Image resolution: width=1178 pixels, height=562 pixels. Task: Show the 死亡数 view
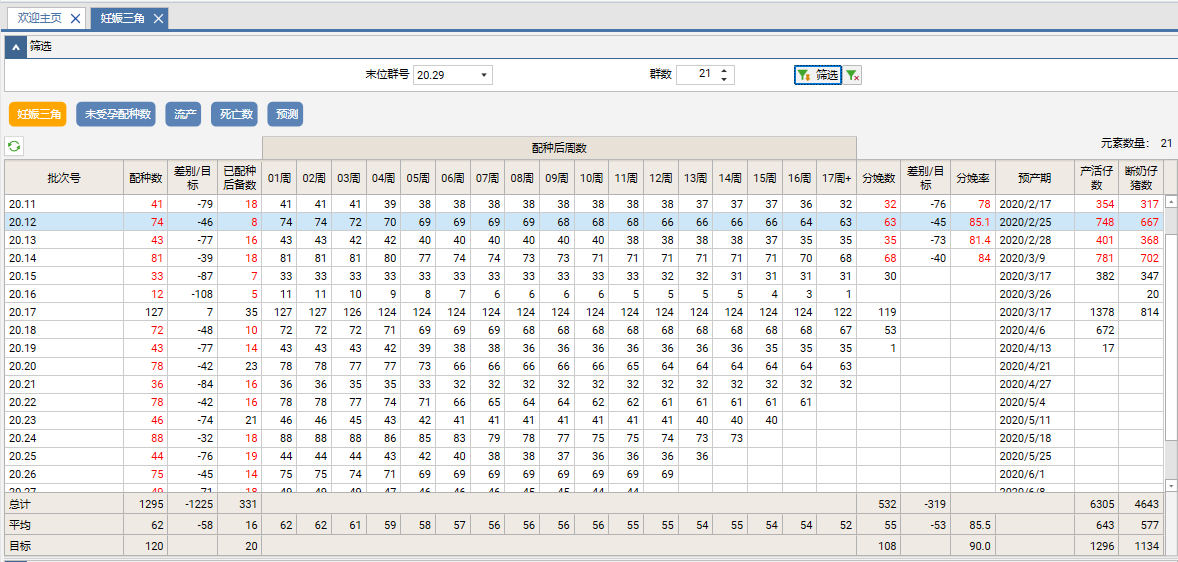point(236,114)
